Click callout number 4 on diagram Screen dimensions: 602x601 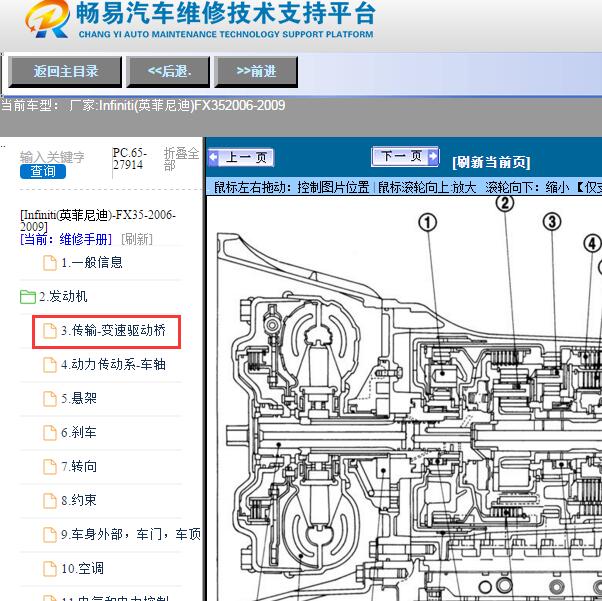click(592, 243)
